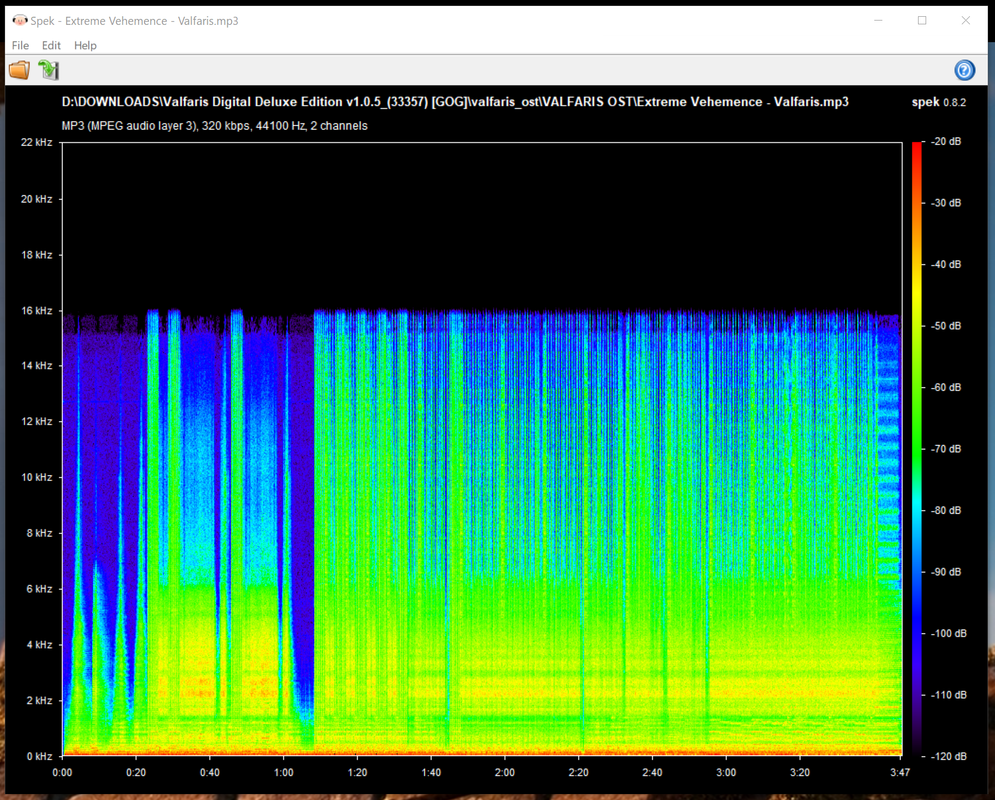995x800 pixels.
Task: Click the 3:20 time label
Action: coord(800,772)
